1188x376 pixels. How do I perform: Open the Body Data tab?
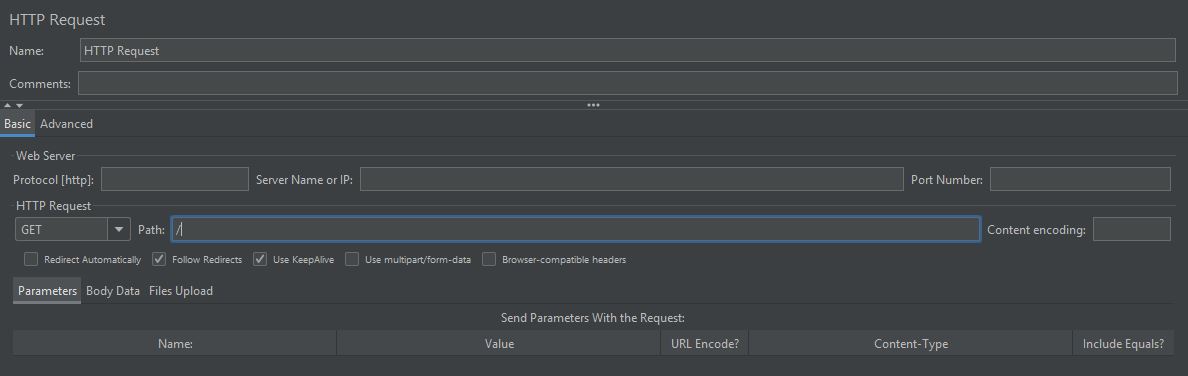(113, 291)
